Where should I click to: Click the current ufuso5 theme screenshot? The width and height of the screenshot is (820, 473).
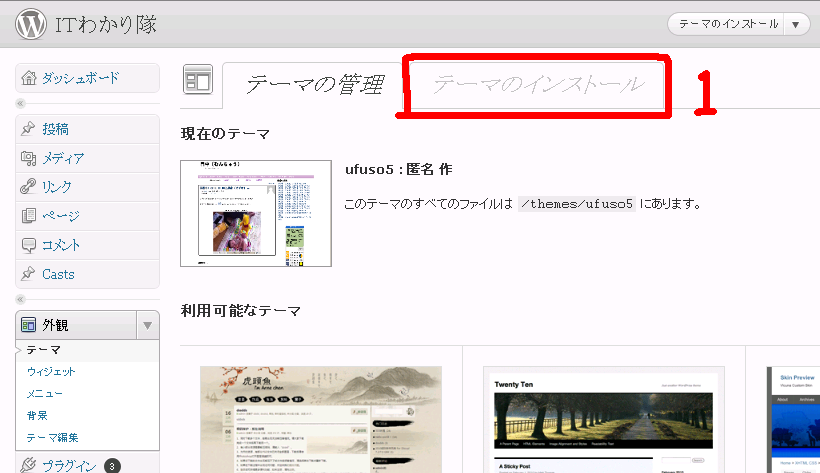(256, 213)
